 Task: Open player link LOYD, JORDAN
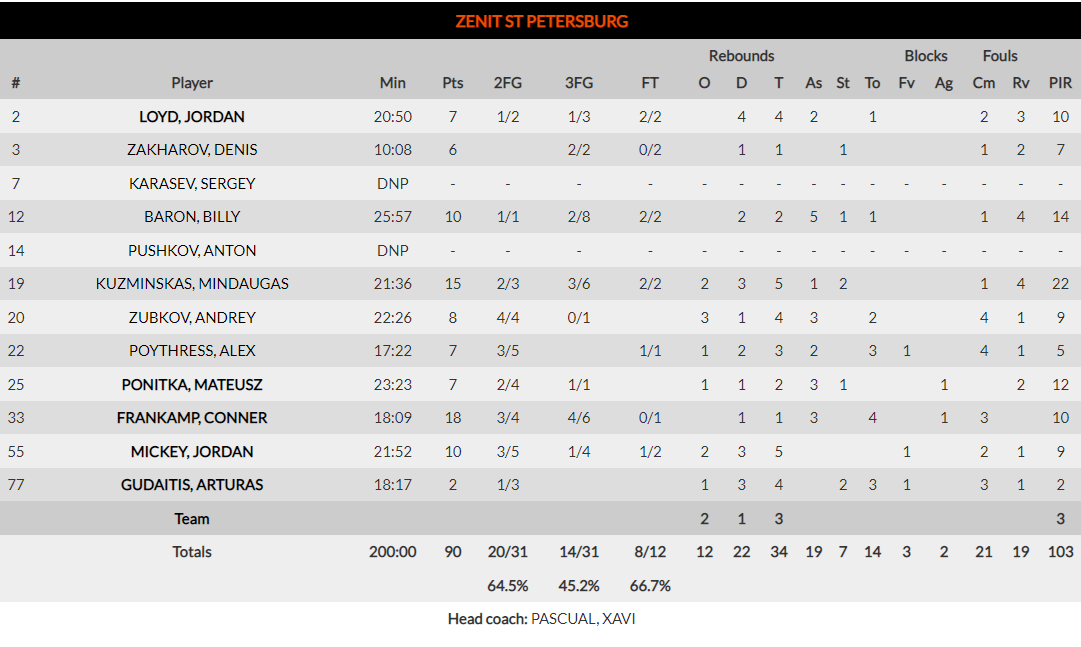[192, 117]
